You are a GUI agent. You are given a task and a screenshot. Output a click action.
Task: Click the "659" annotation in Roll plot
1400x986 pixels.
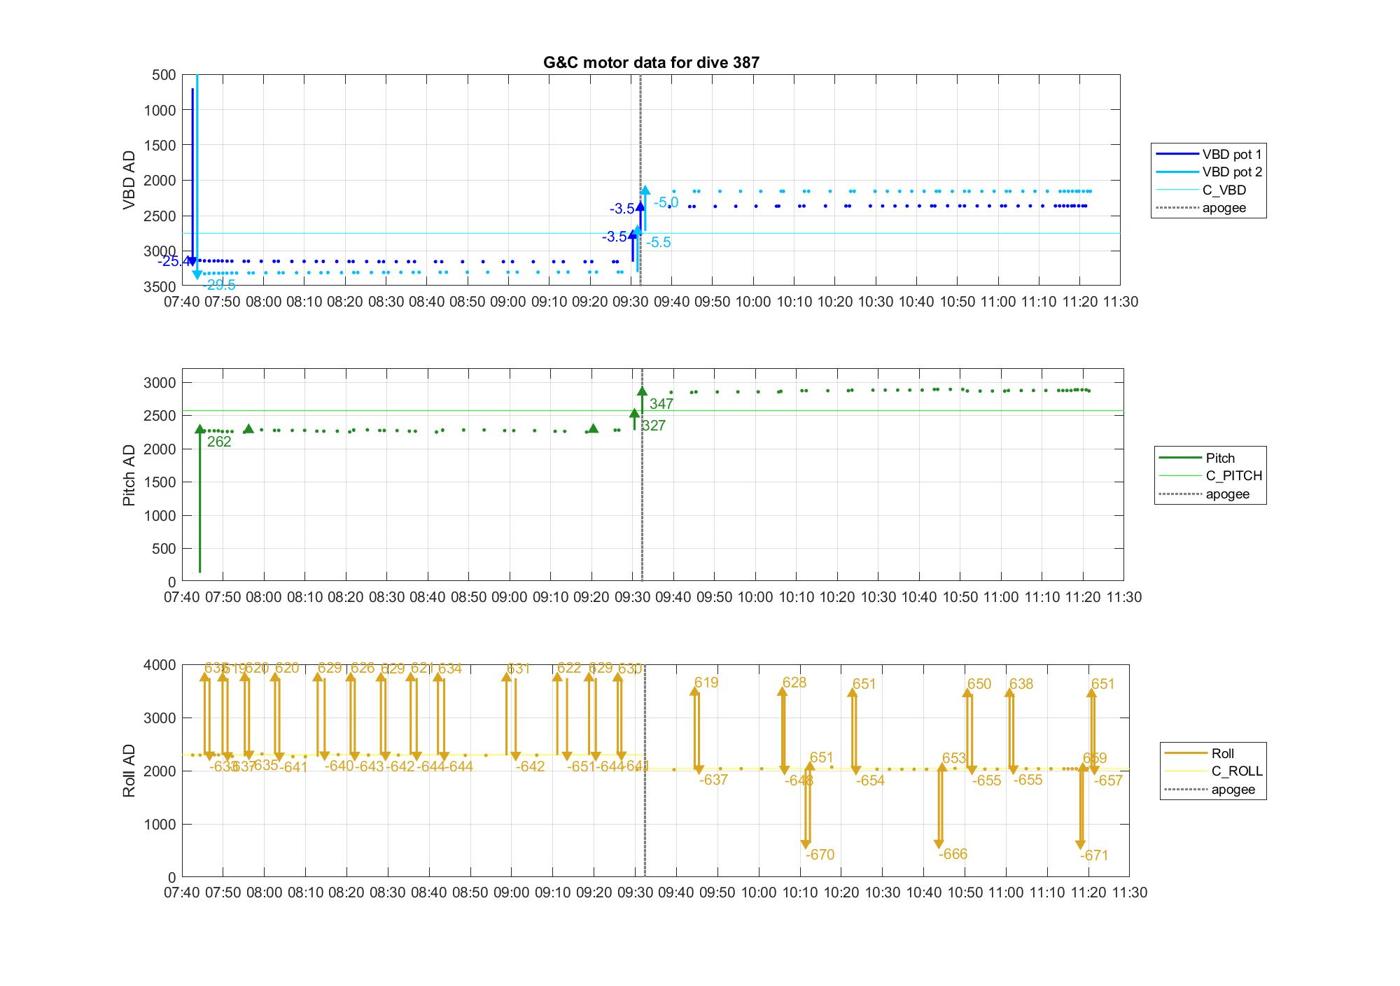pos(1095,758)
